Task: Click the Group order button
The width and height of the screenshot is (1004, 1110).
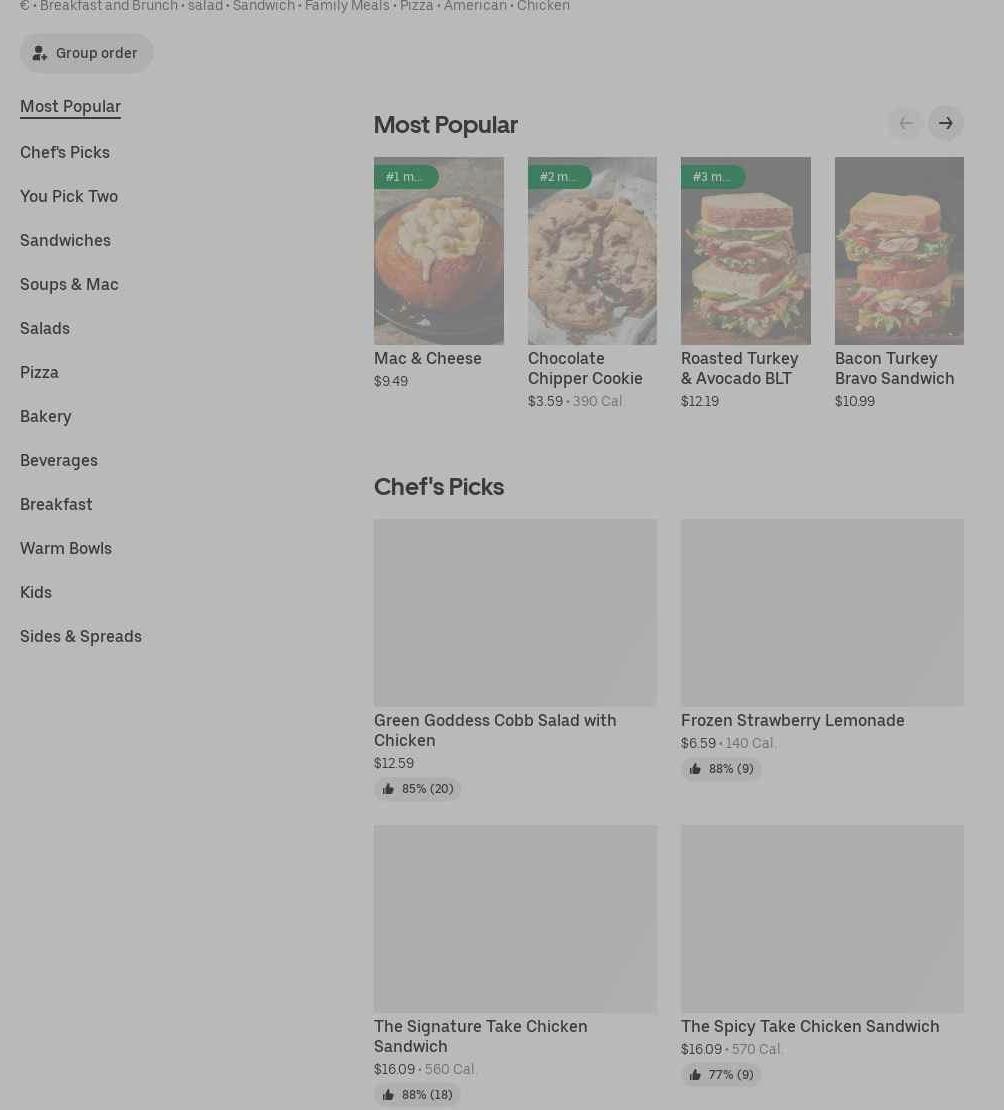Action: pyautogui.click(x=86, y=53)
